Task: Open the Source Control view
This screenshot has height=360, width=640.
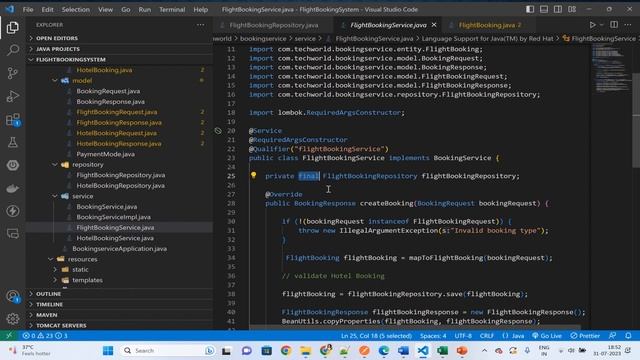Action: pyautogui.click(x=13, y=73)
